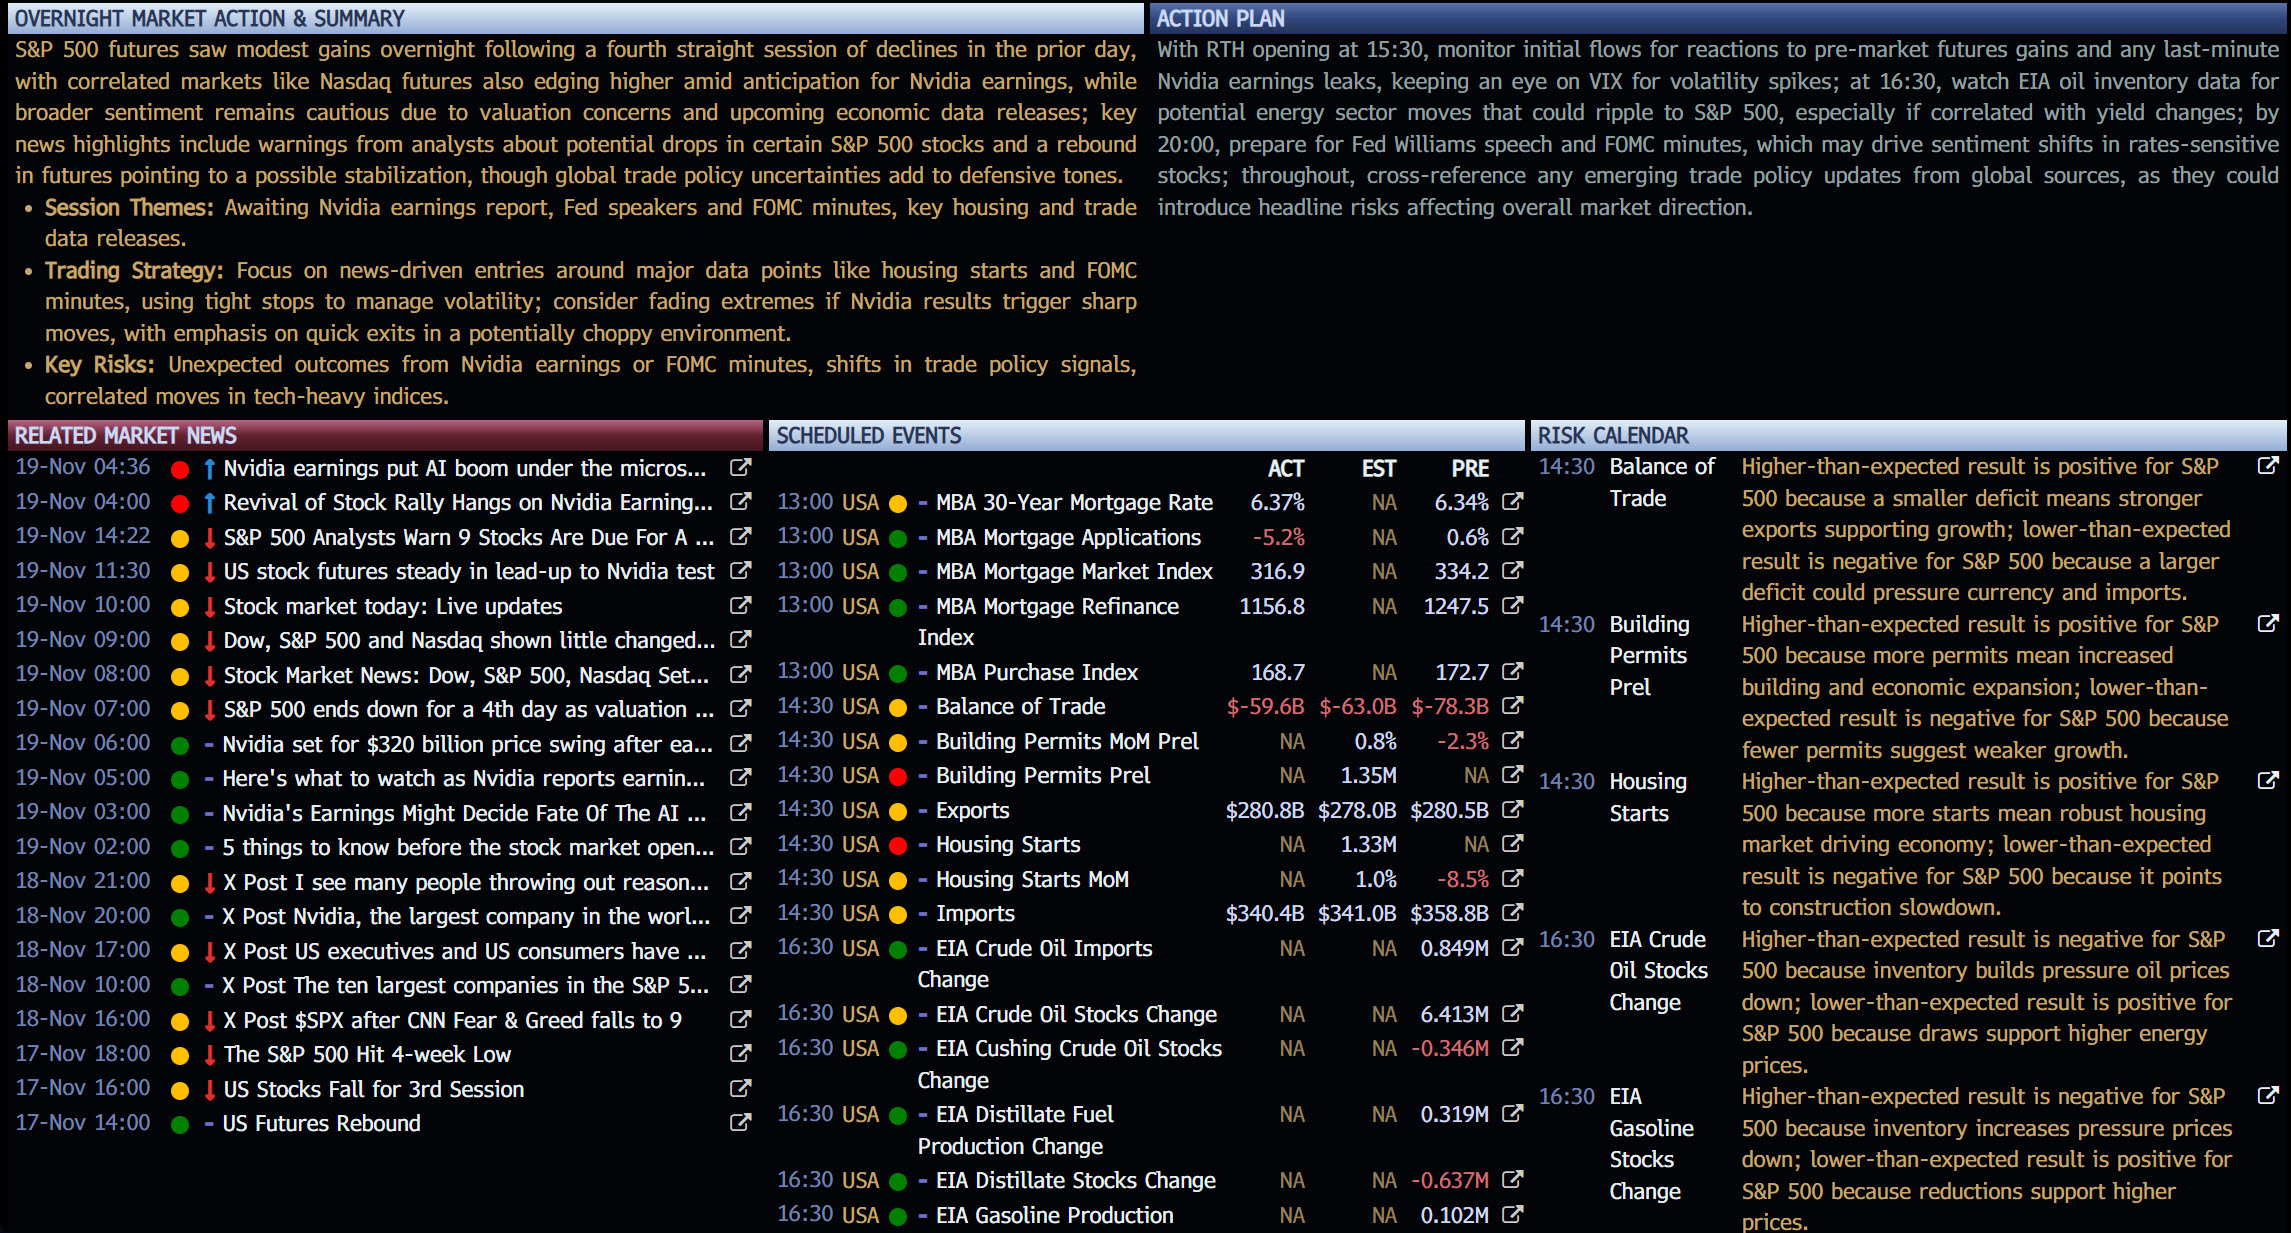Screen dimensions: 2291x1233
Task: Open external link icon for MBA 30-Year Mortgage Rate
Action: pos(1513,502)
